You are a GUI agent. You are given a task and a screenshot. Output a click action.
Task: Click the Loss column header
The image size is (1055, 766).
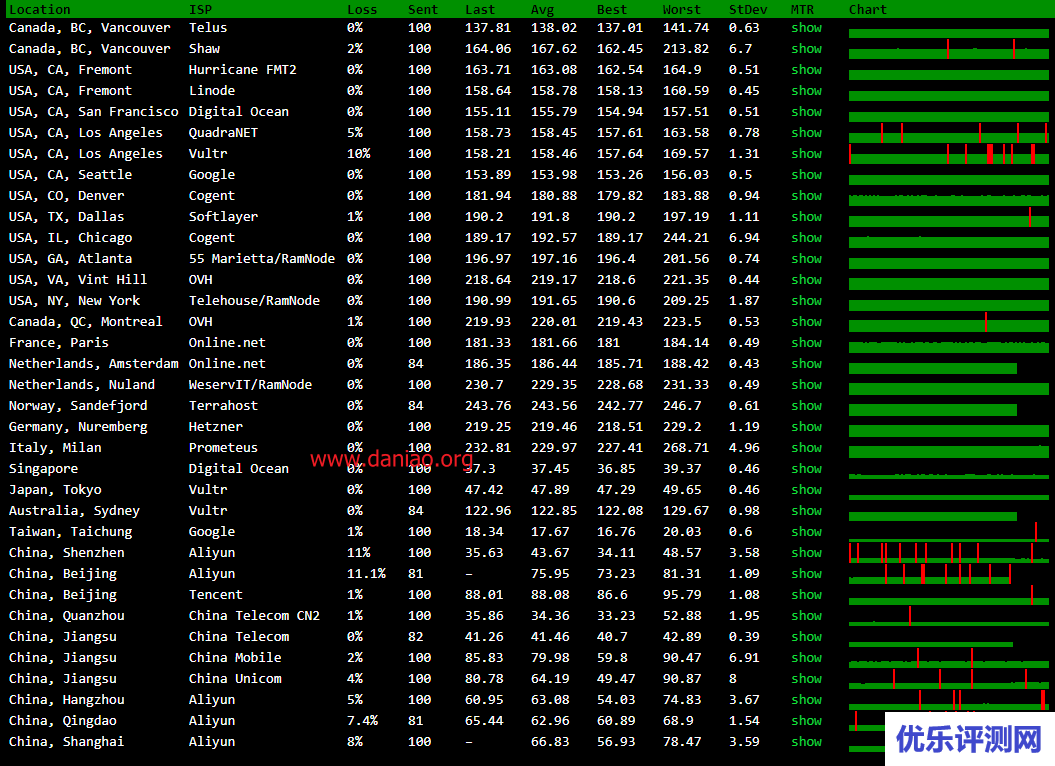tap(362, 9)
